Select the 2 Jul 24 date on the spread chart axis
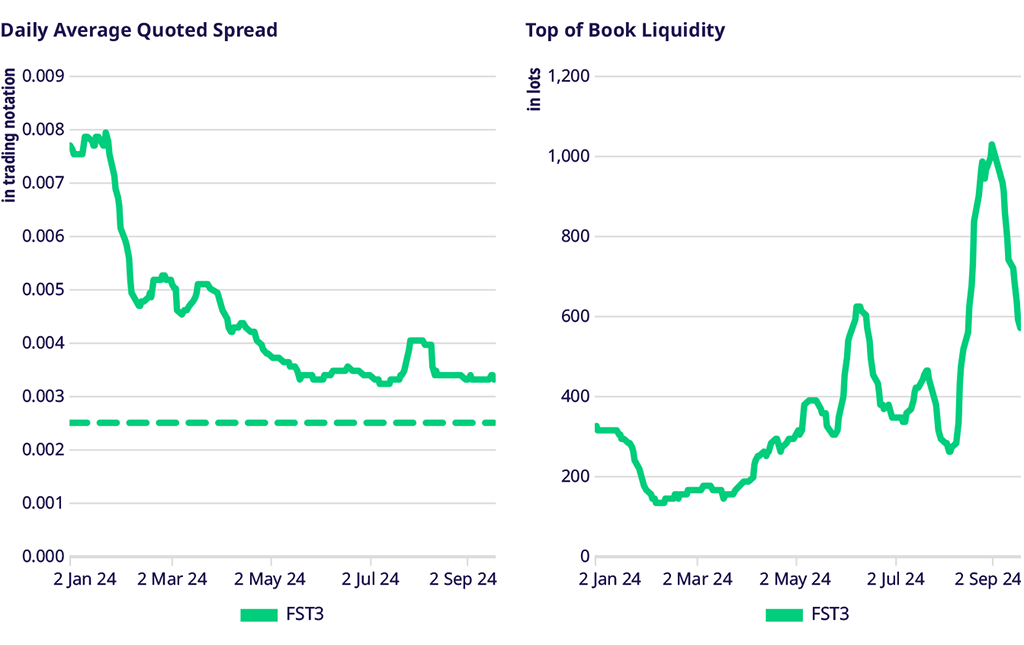This screenshot has width=1024, height=645. pos(371,579)
